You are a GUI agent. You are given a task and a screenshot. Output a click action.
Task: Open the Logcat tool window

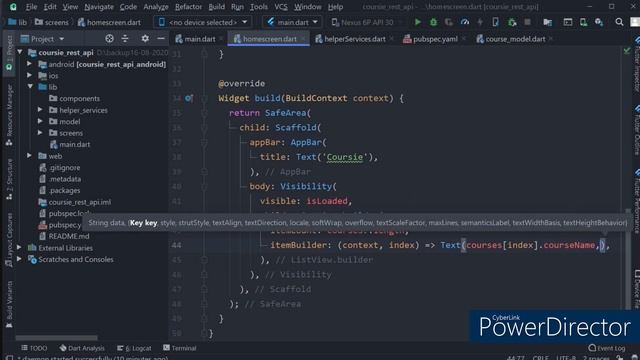134,348
